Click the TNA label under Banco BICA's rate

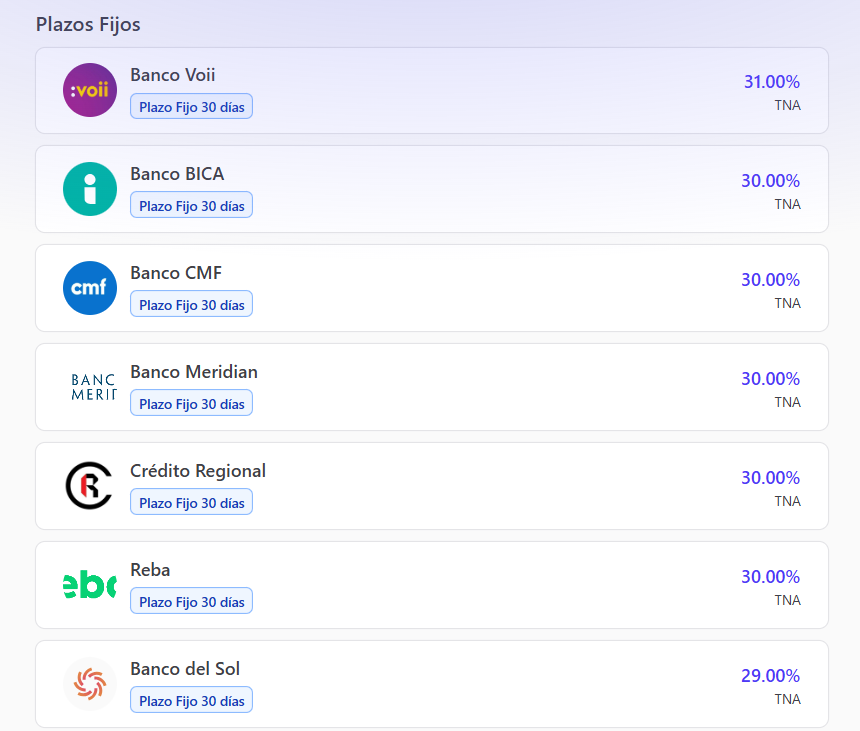click(x=788, y=204)
